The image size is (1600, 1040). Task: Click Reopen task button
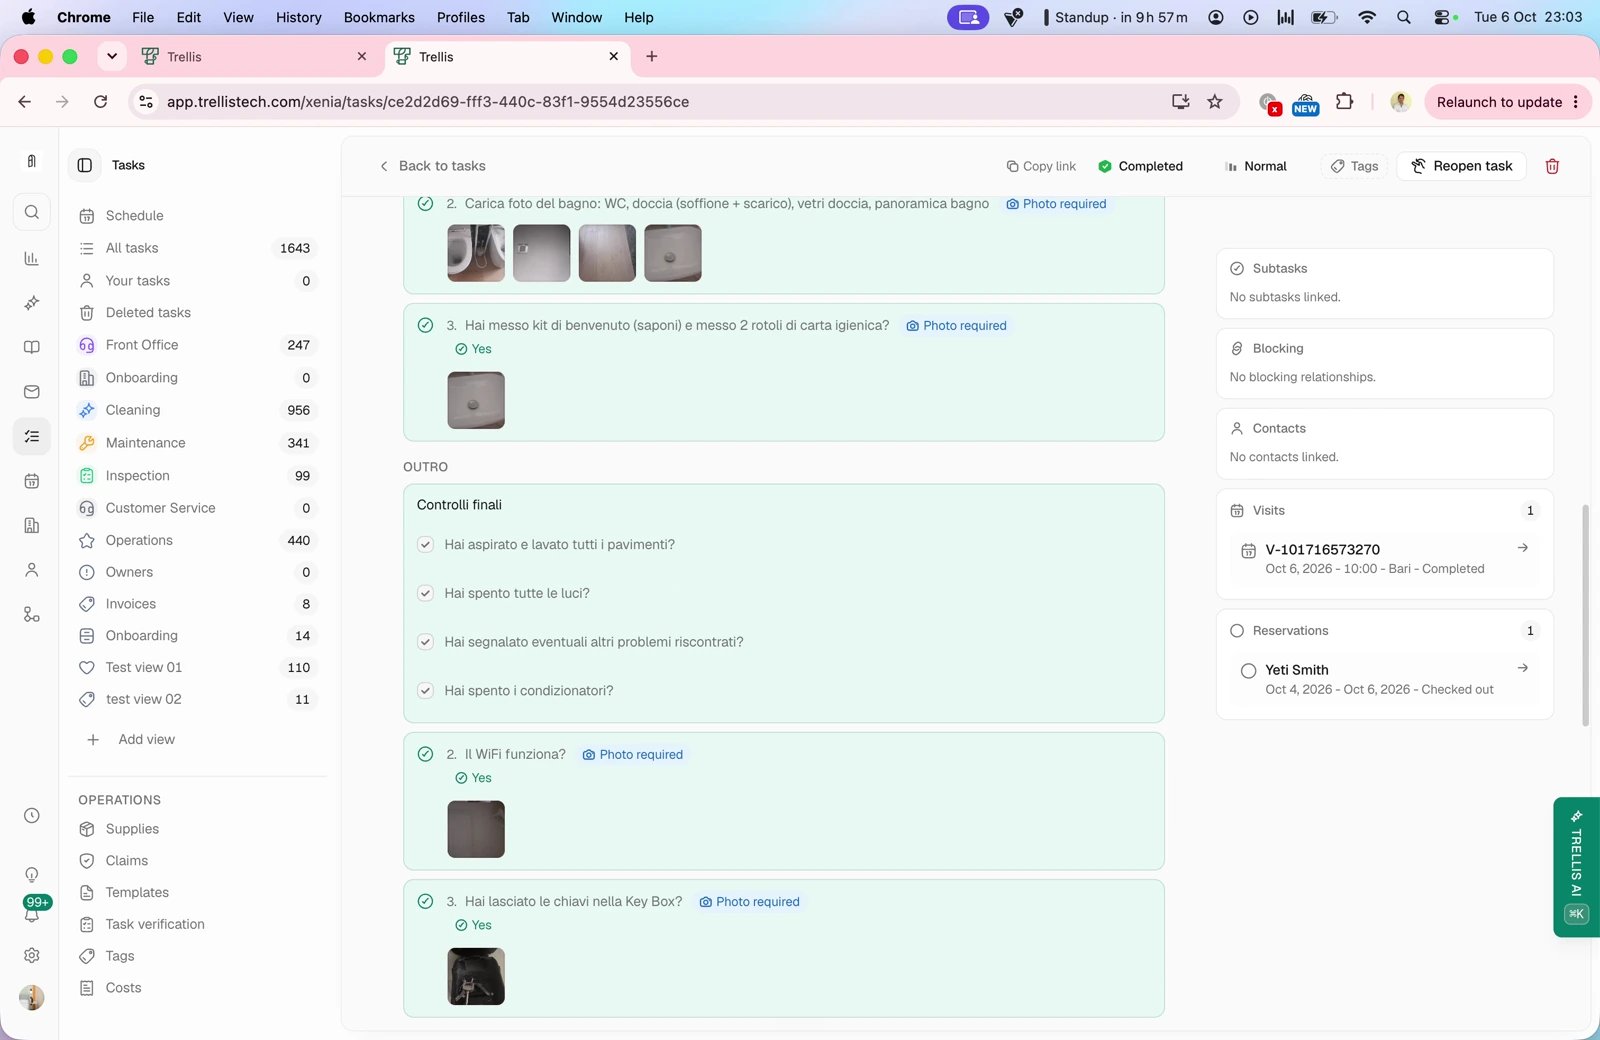[x=1462, y=166]
